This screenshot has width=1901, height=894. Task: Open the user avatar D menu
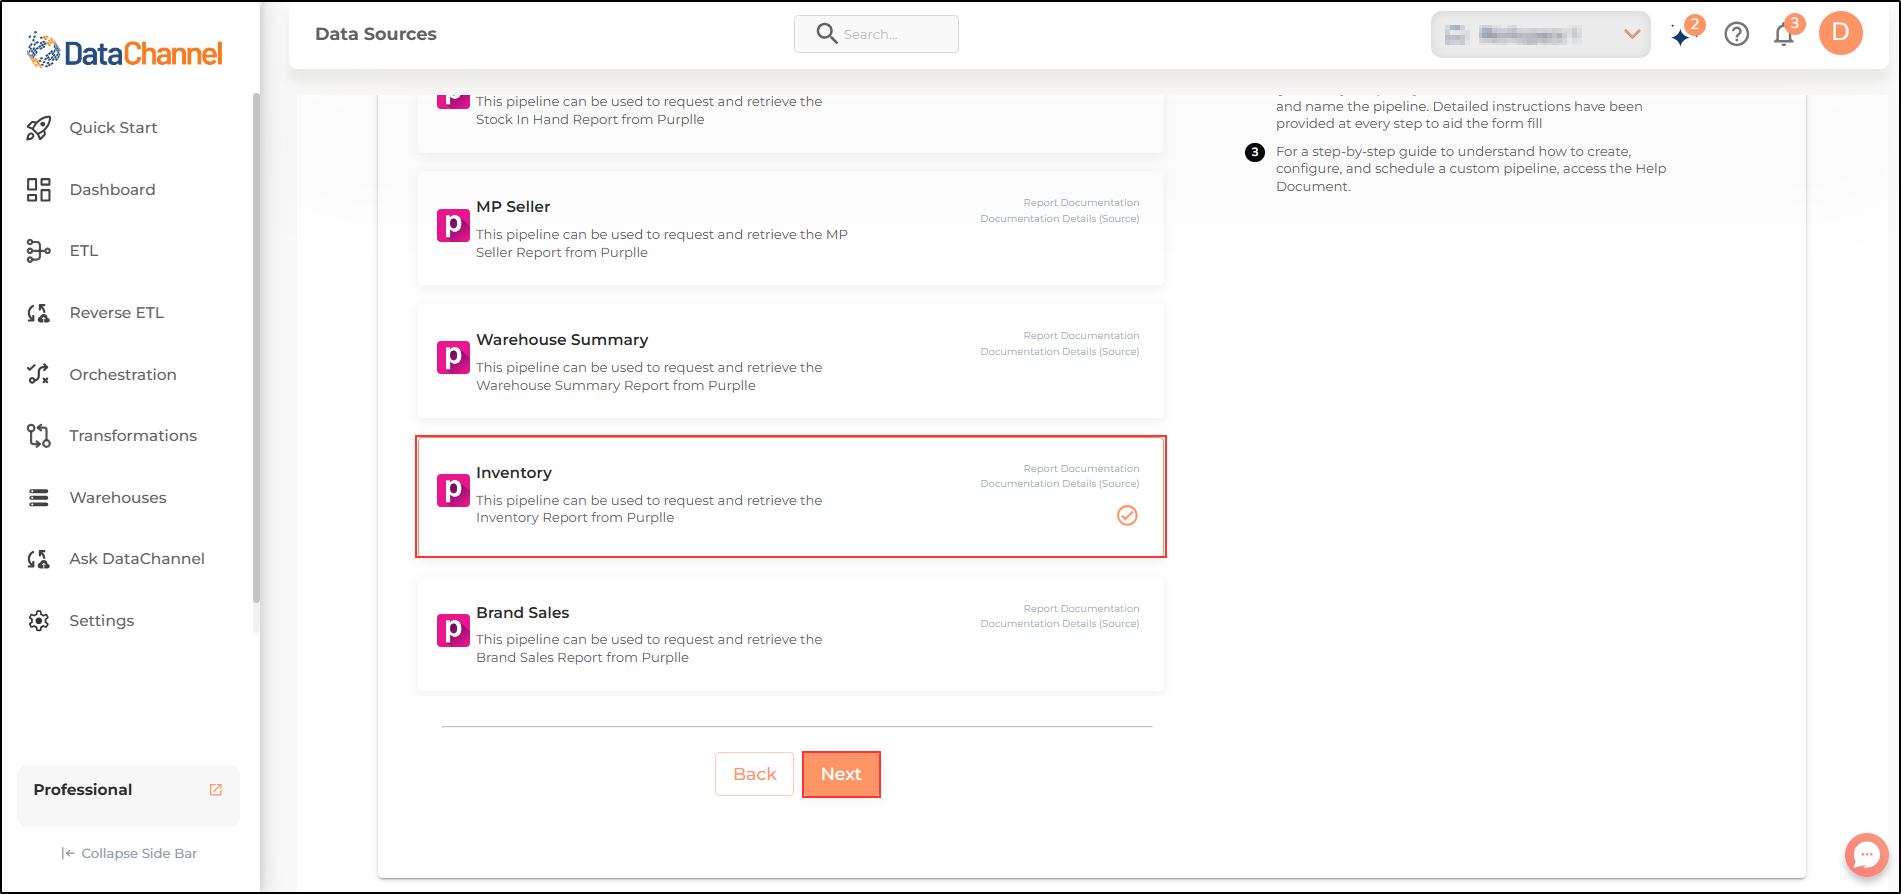click(x=1841, y=33)
